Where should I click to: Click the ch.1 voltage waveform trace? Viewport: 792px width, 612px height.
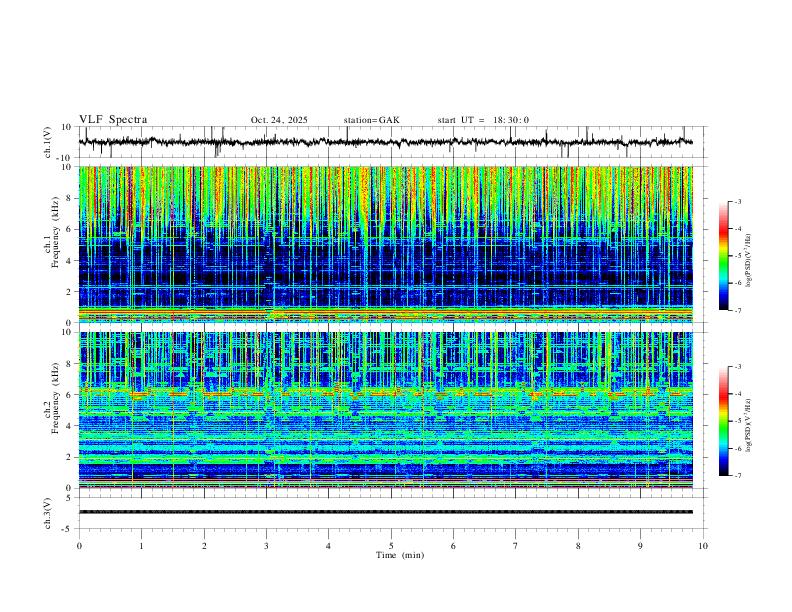click(x=386, y=142)
